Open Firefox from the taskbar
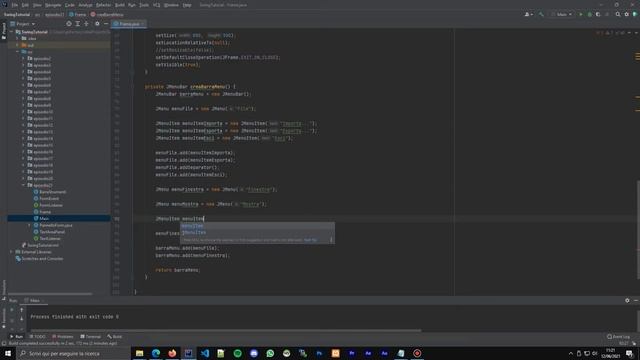Image resolution: width=640 pixels, height=360 pixels. tap(172, 353)
